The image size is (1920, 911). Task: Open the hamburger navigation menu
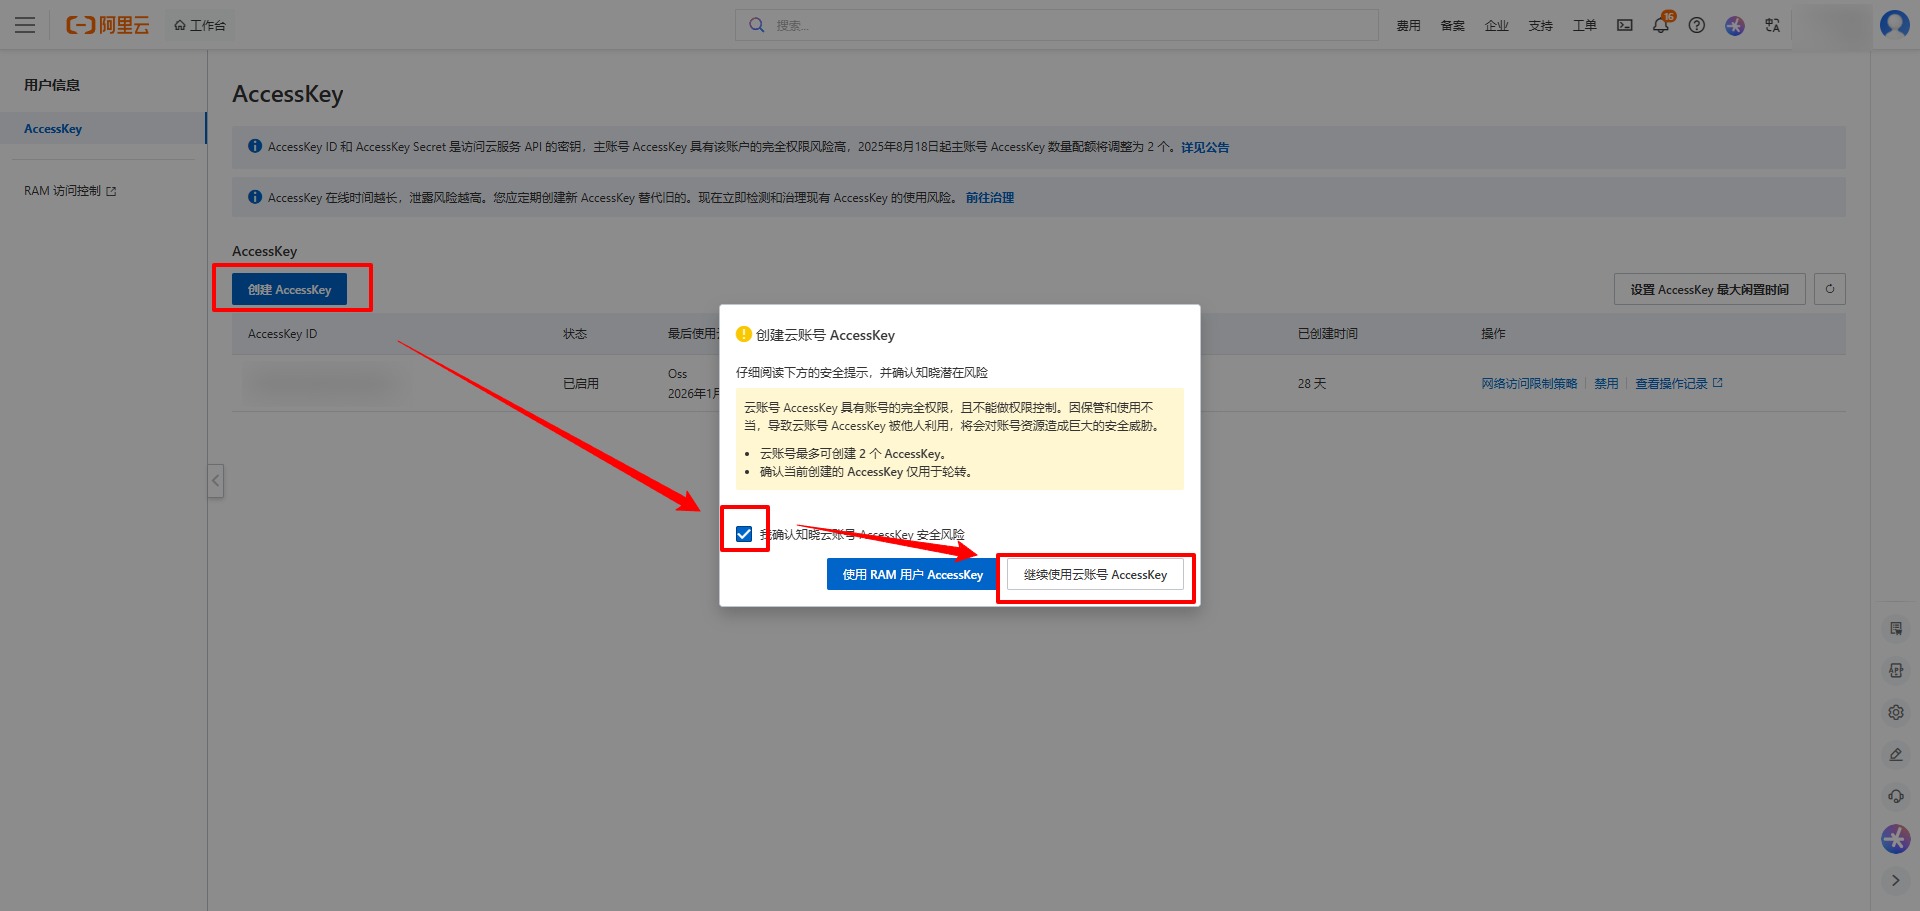[x=25, y=25]
